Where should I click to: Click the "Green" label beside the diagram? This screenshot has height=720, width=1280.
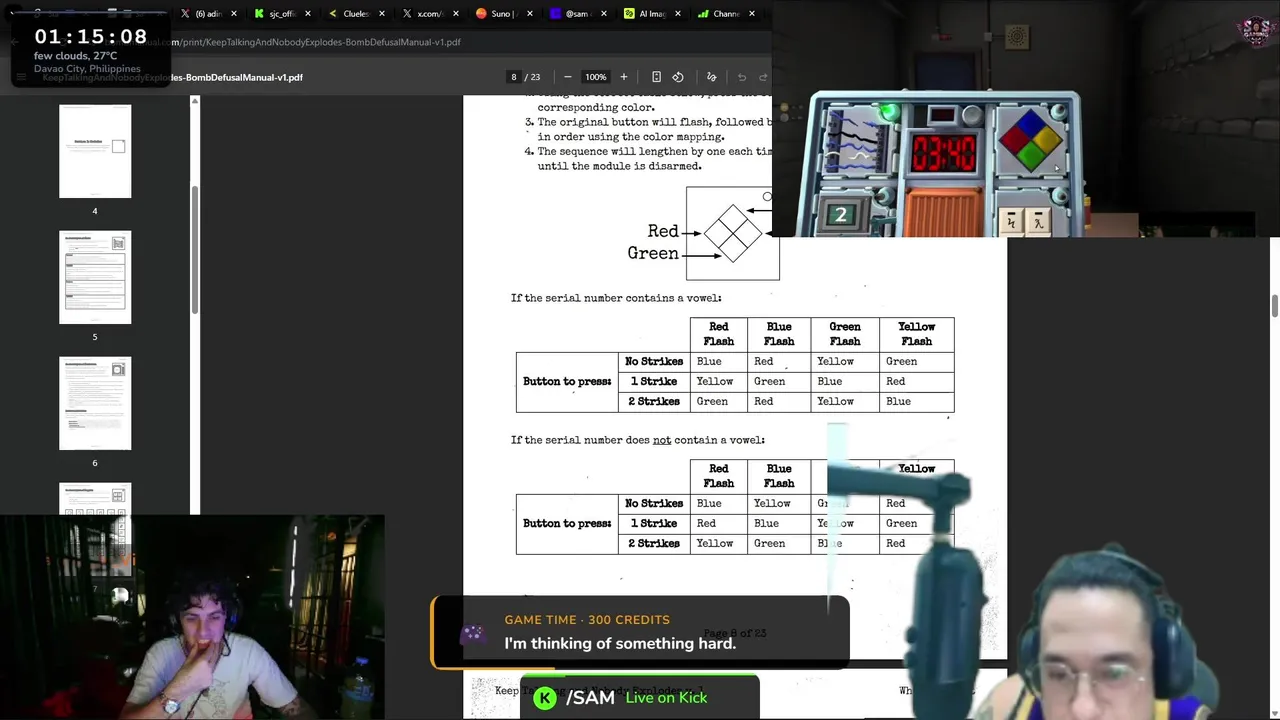pyautogui.click(x=653, y=253)
